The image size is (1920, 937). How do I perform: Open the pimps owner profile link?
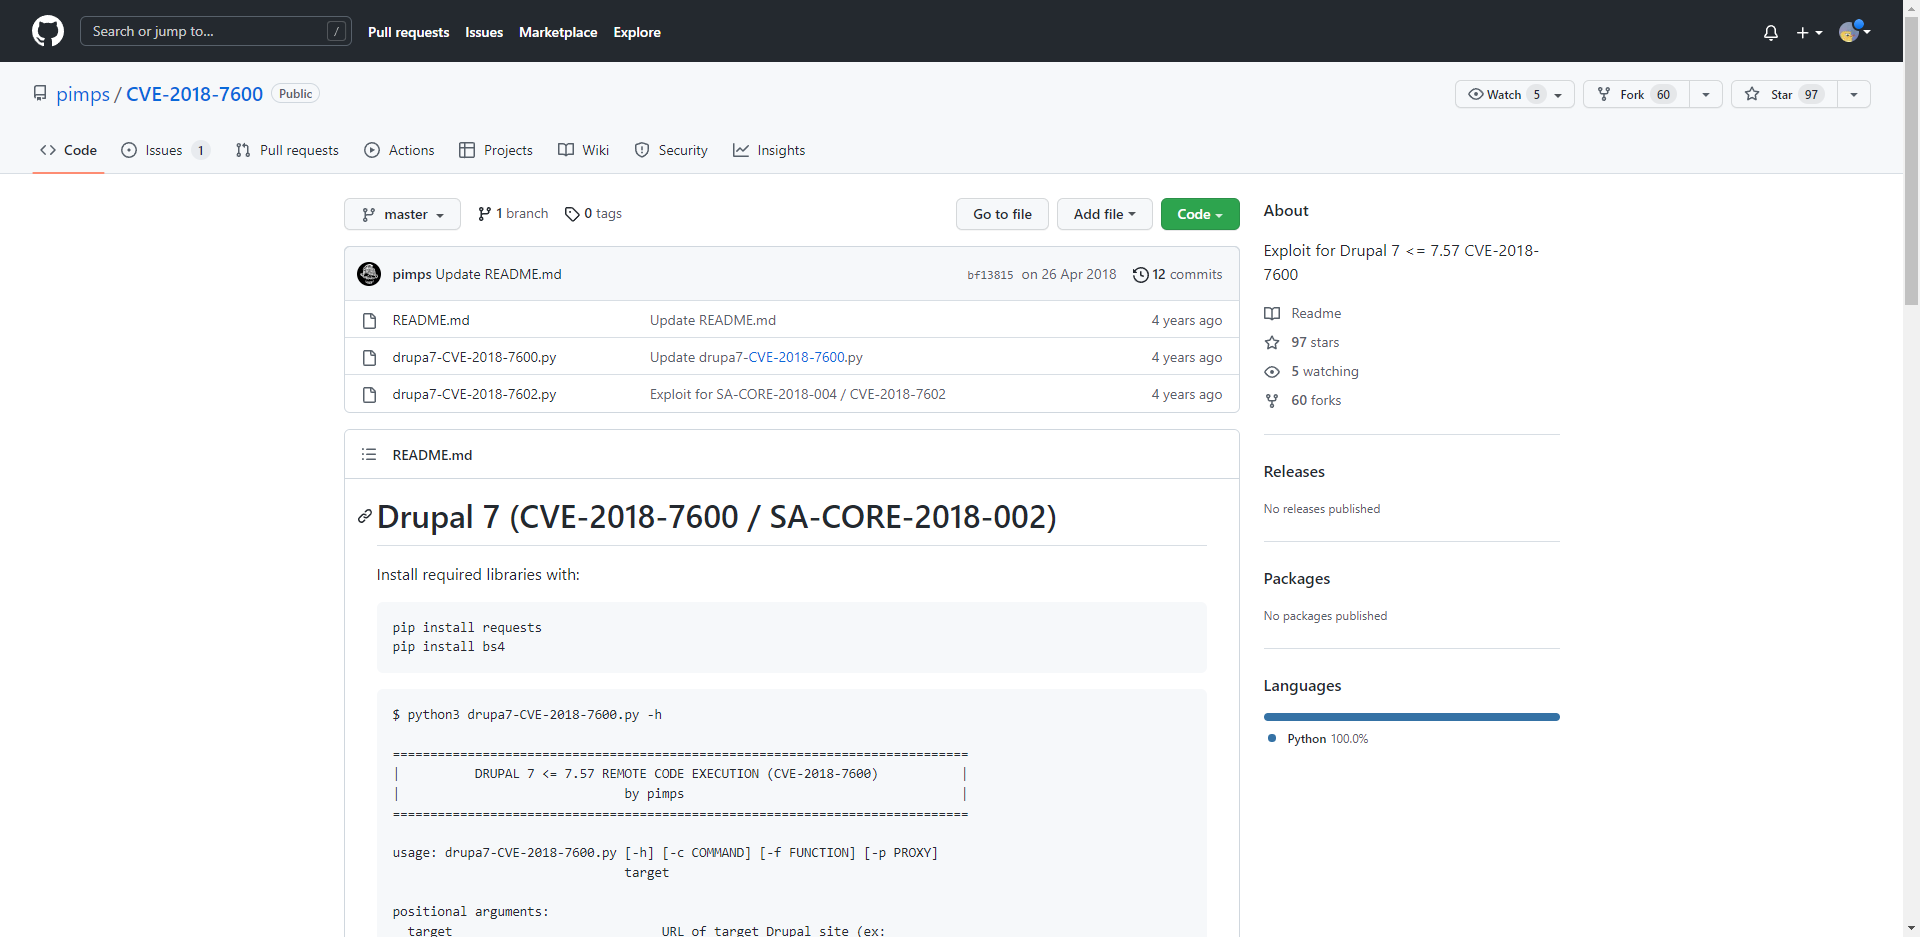click(83, 94)
